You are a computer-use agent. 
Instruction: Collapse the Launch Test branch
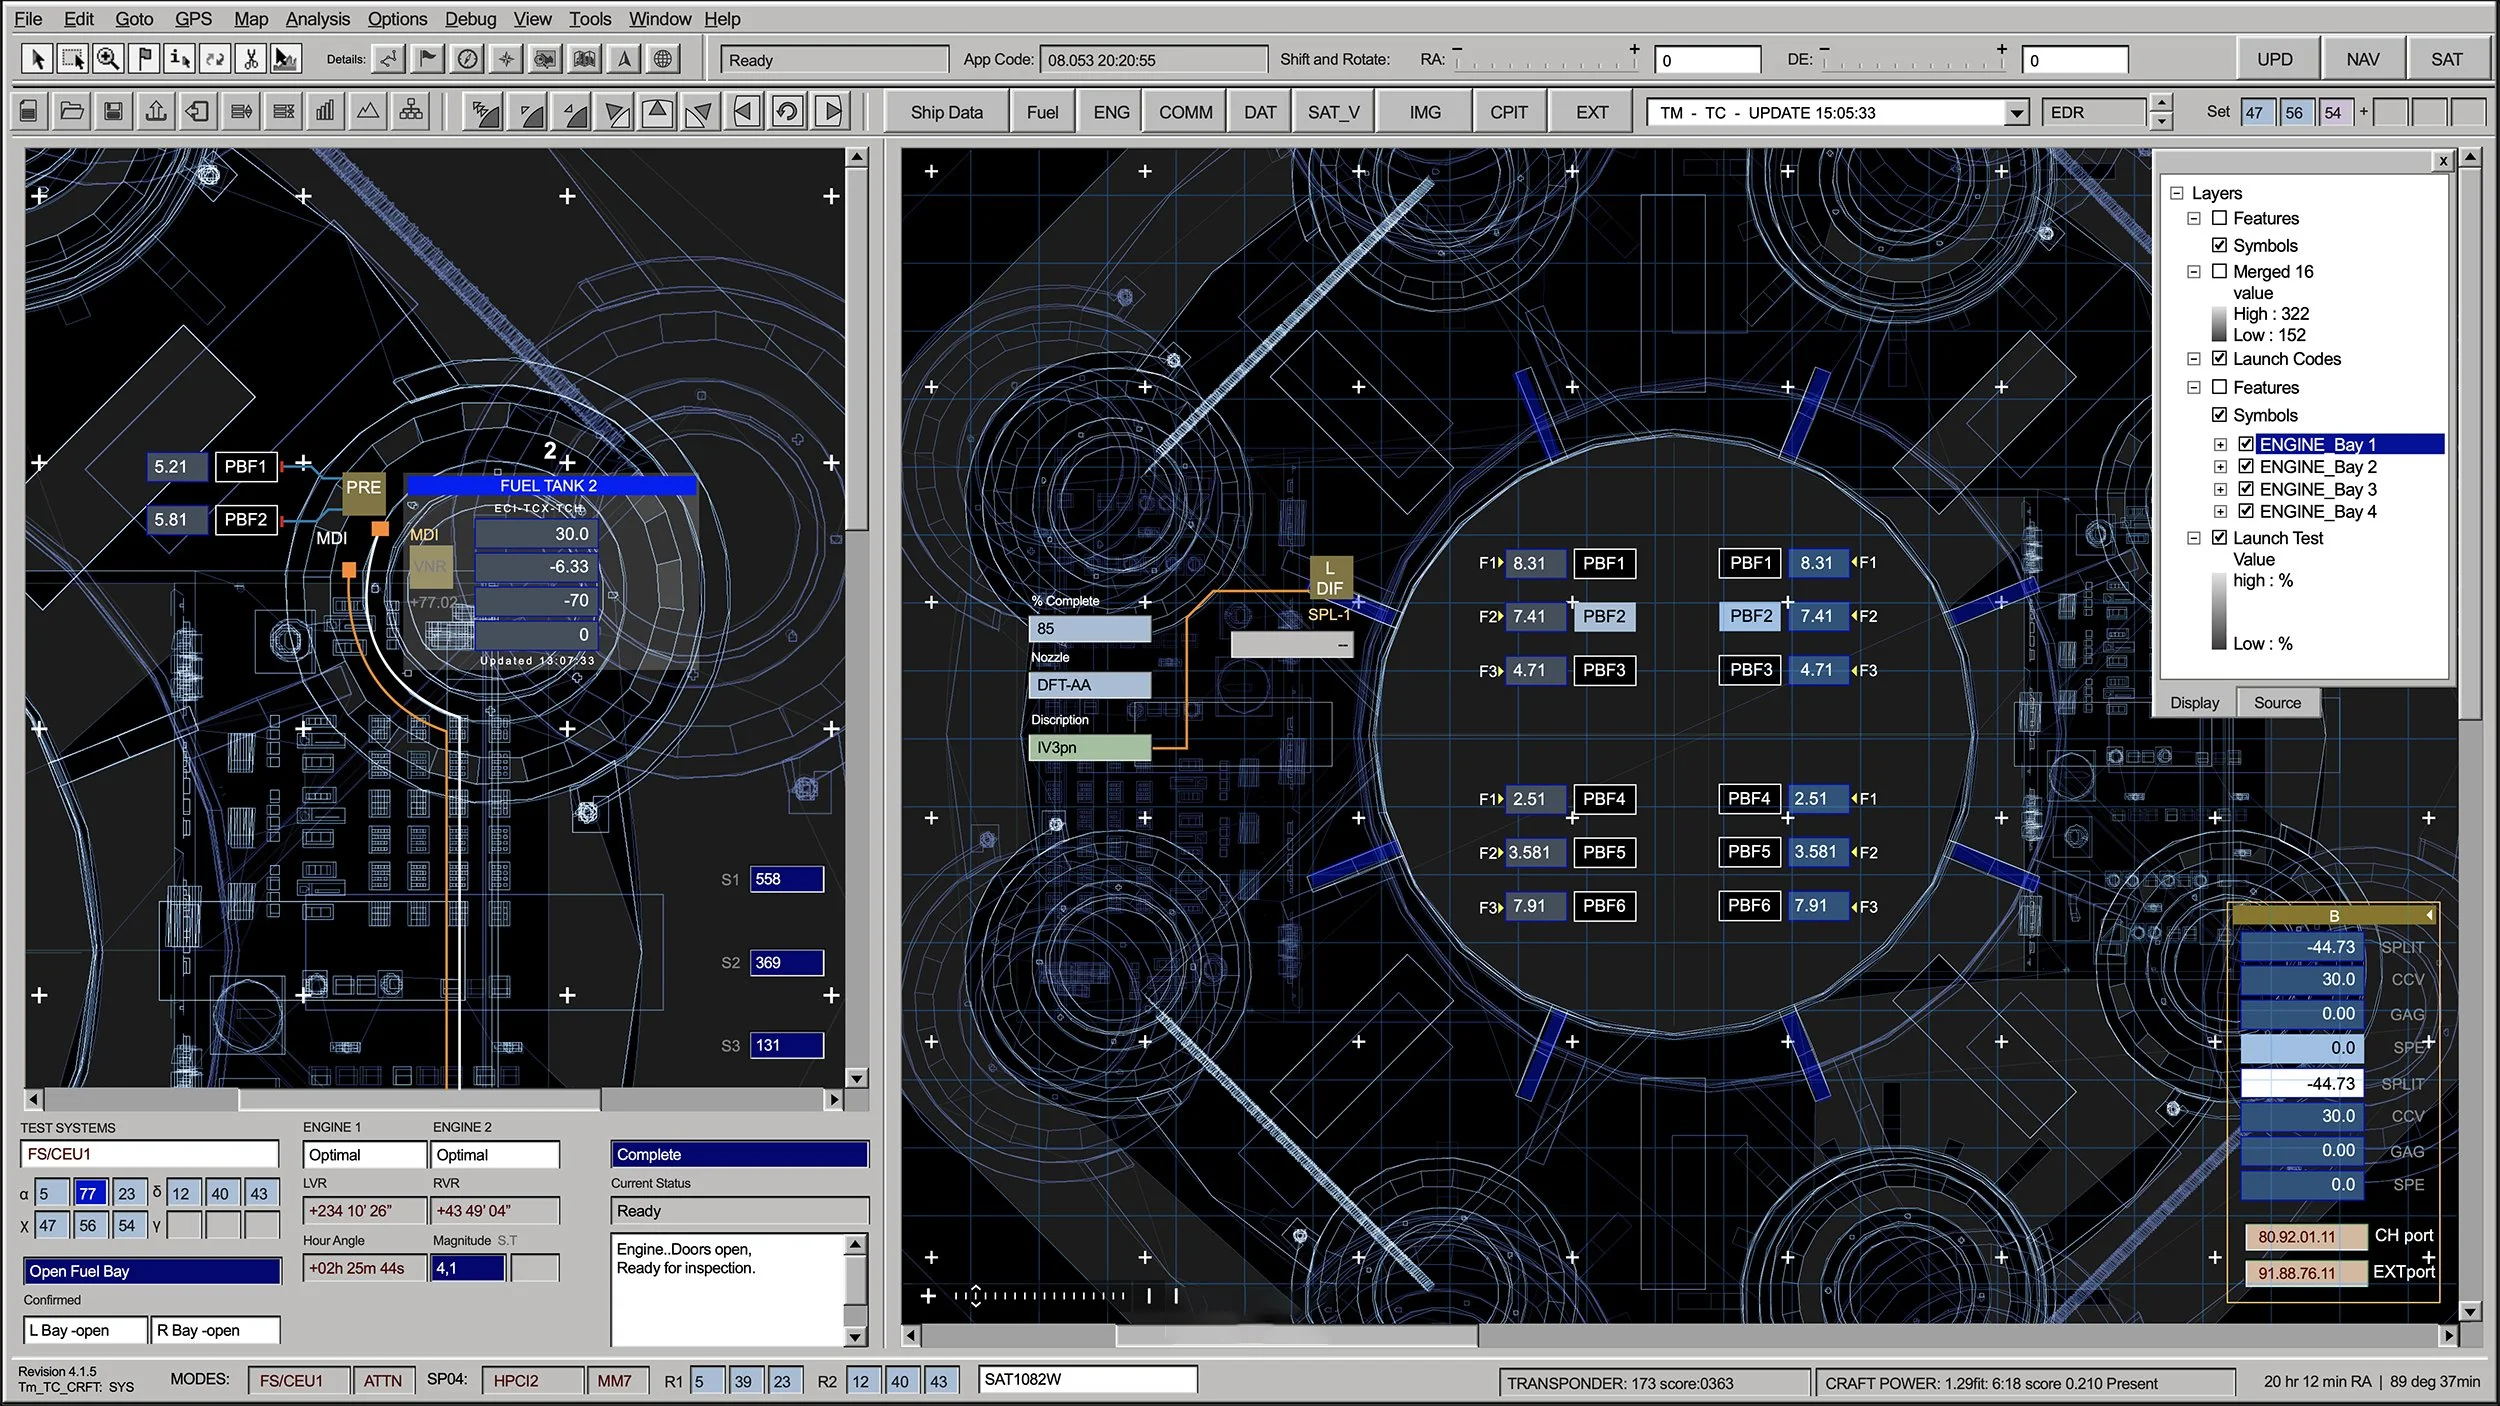tap(2195, 537)
